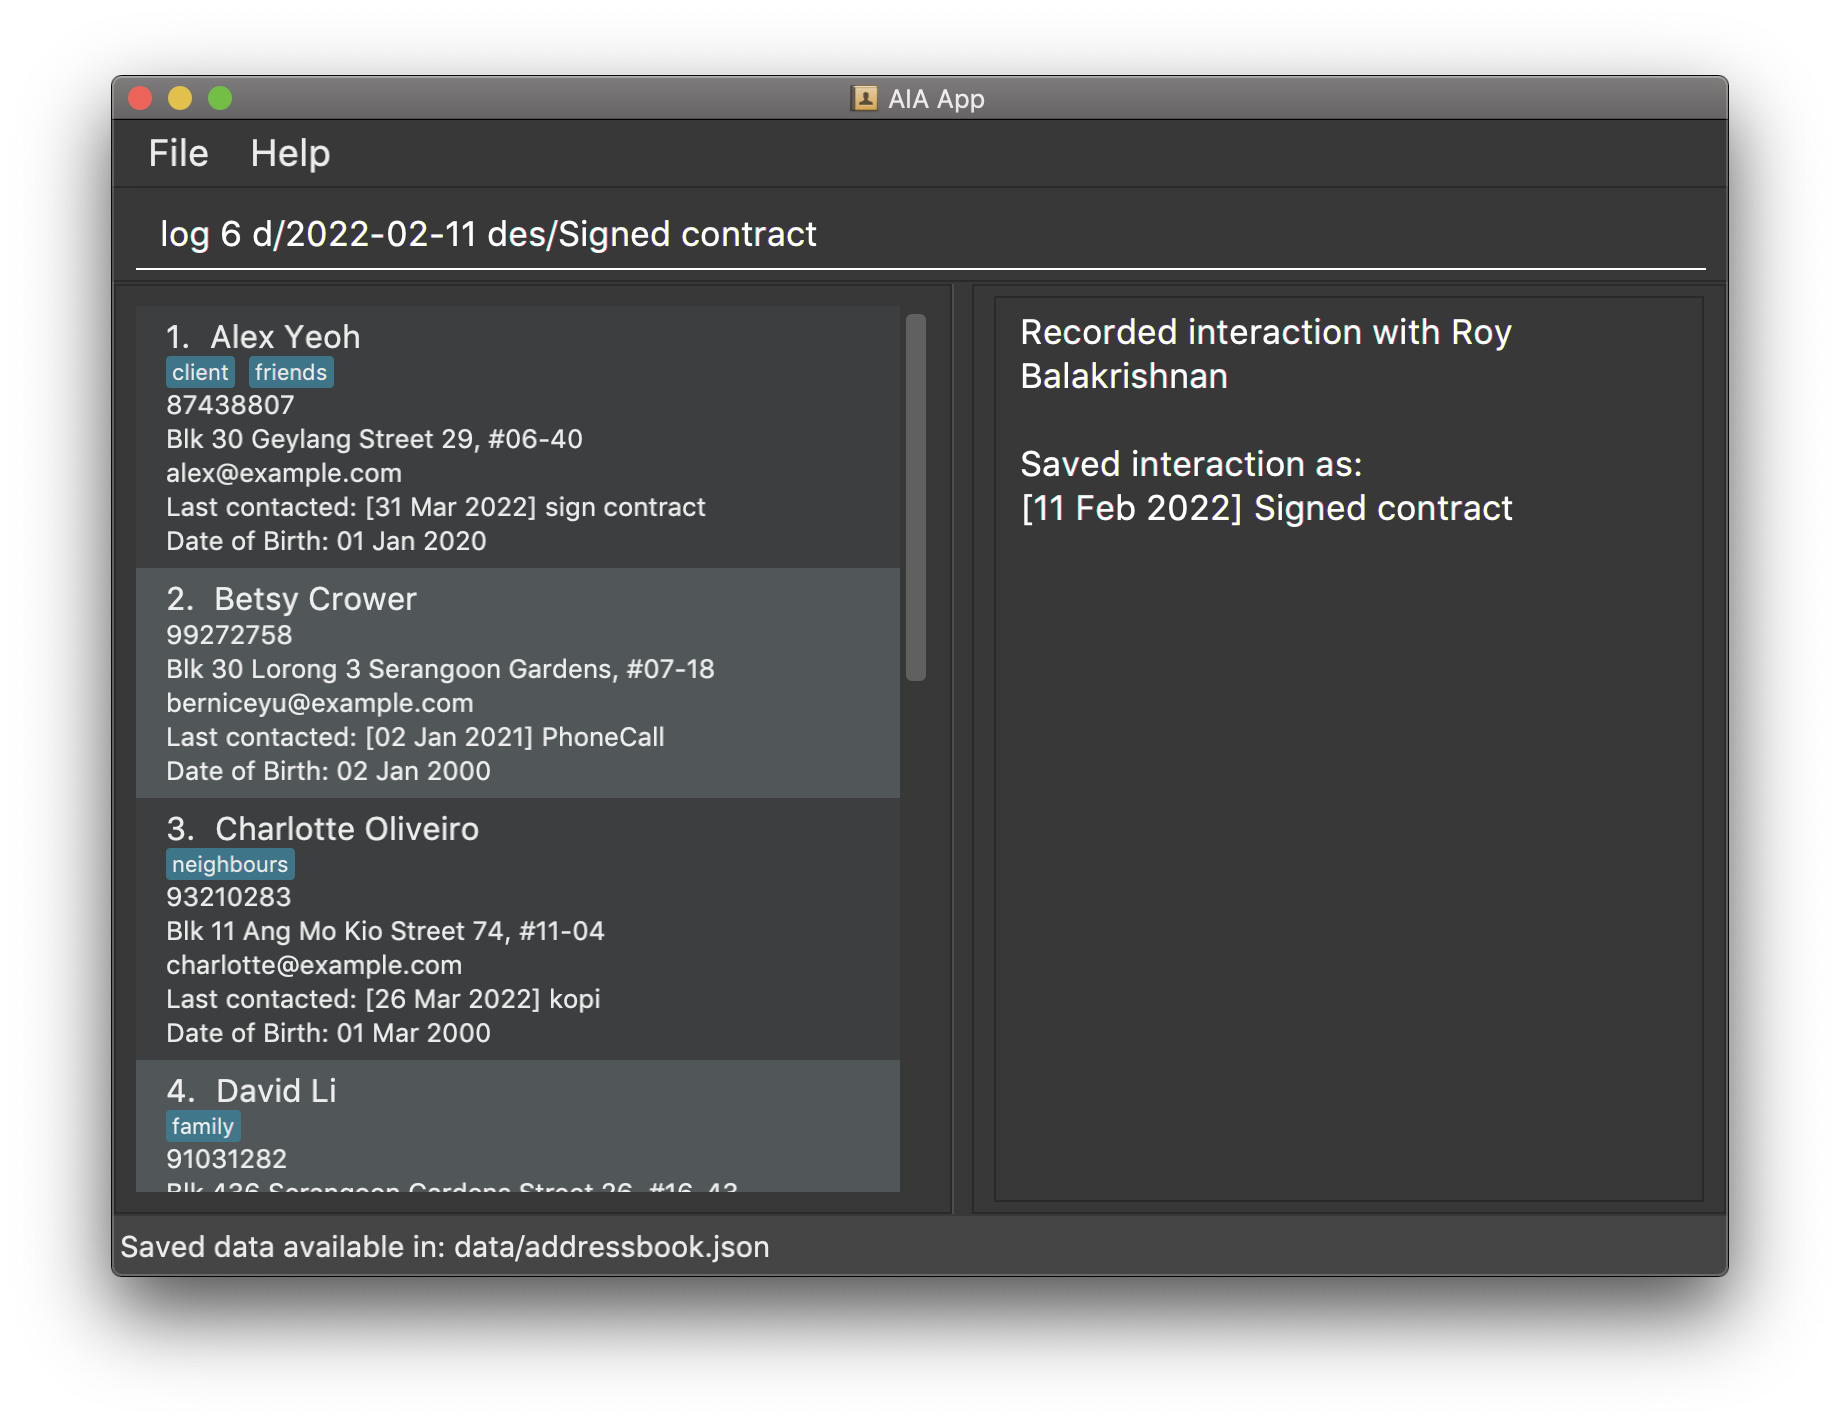
Task: Close the AIA App window
Action: click(140, 98)
